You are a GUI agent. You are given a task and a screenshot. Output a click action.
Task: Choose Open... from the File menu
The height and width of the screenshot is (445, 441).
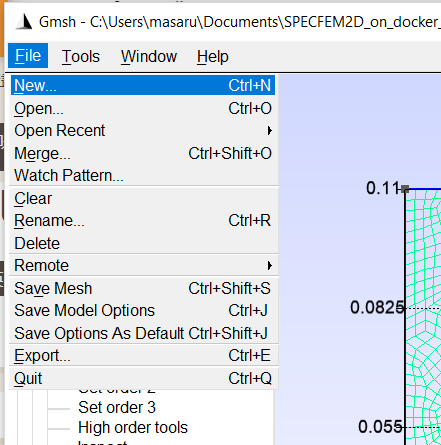click(x=143, y=108)
